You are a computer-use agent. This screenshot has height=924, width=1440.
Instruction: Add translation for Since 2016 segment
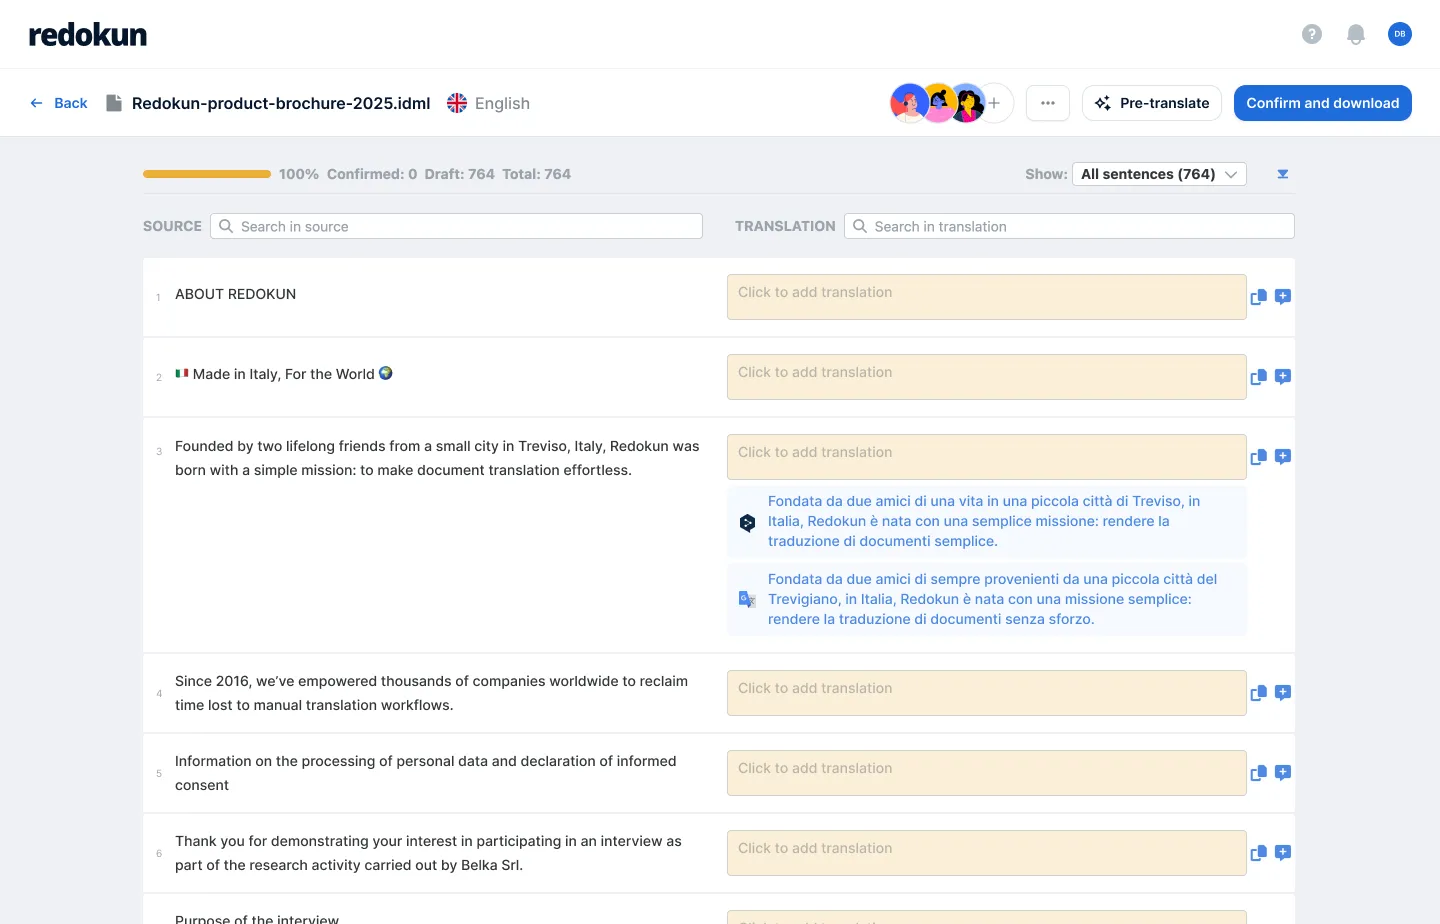[x=987, y=693]
